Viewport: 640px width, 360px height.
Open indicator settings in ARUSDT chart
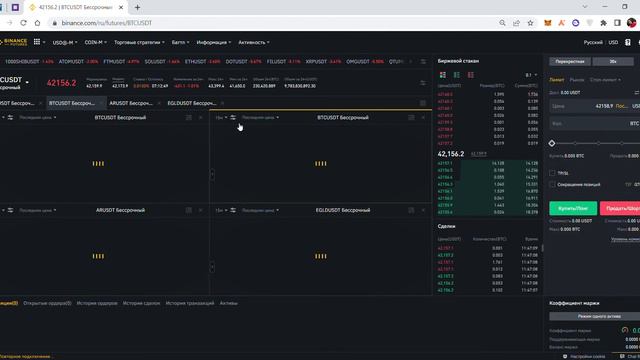[11, 210]
